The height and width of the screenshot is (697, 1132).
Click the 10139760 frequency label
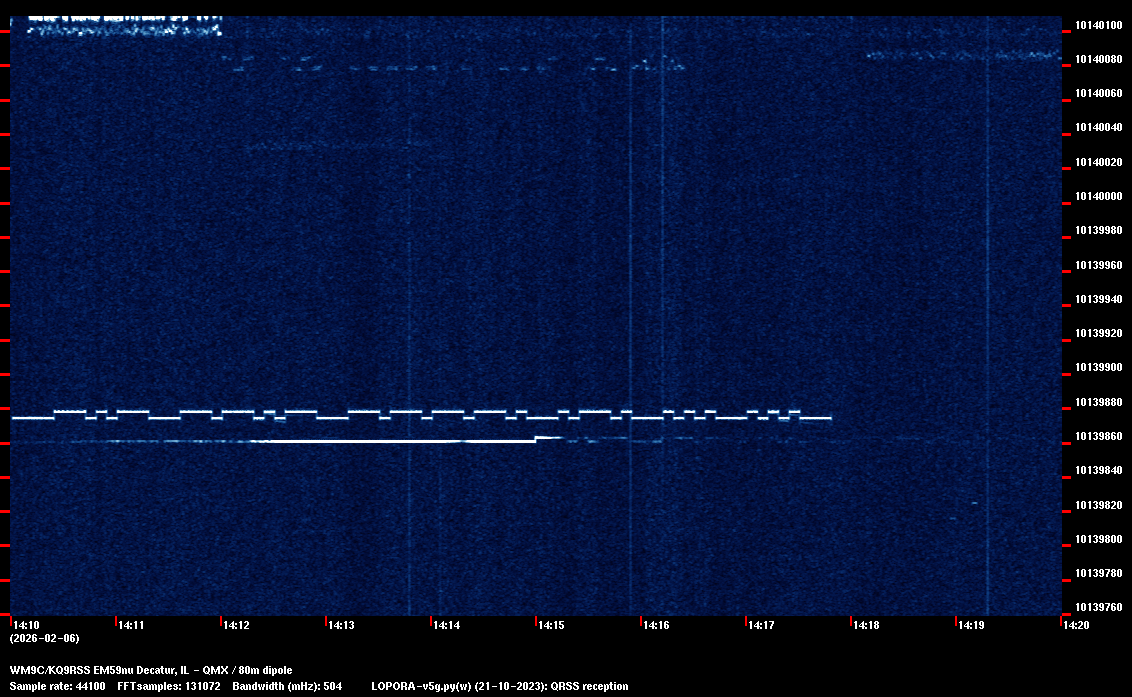pyautogui.click(x=1097, y=607)
